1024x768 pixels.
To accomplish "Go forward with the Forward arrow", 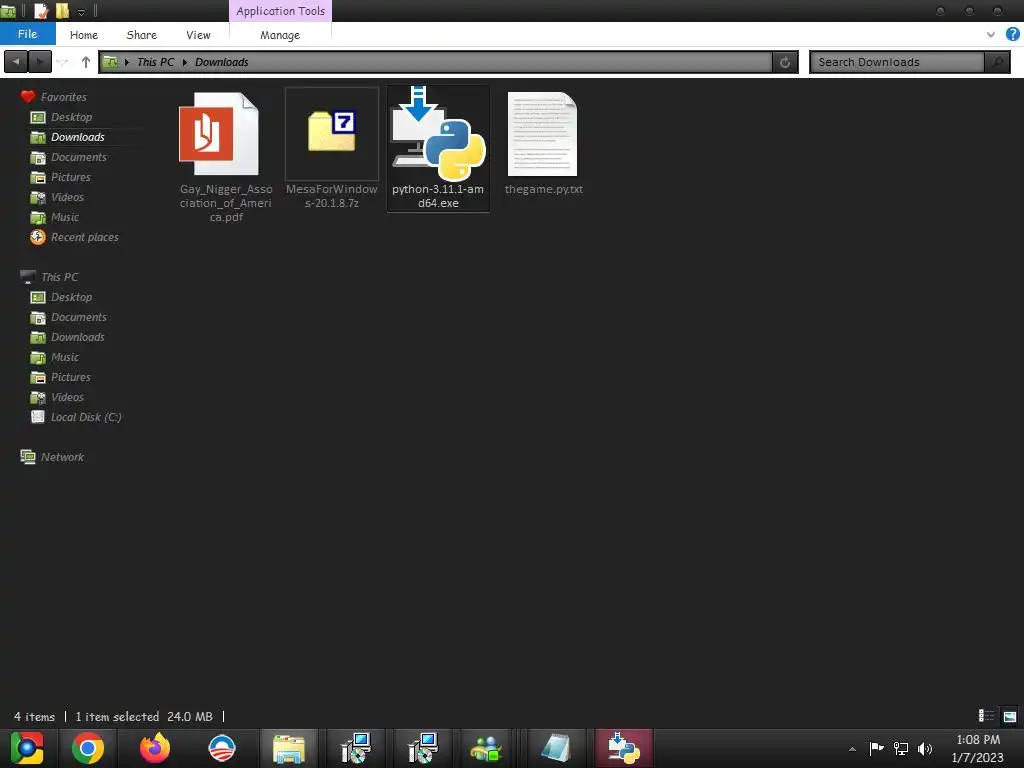I will (40, 62).
